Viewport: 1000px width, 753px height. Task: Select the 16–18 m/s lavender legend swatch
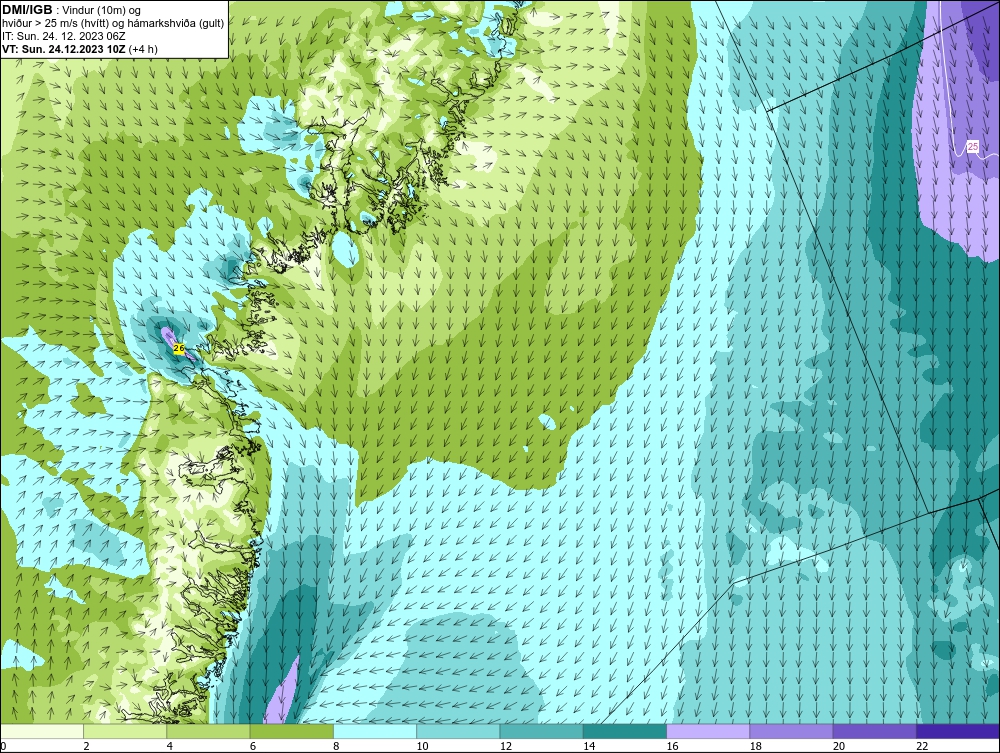click(708, 731)
